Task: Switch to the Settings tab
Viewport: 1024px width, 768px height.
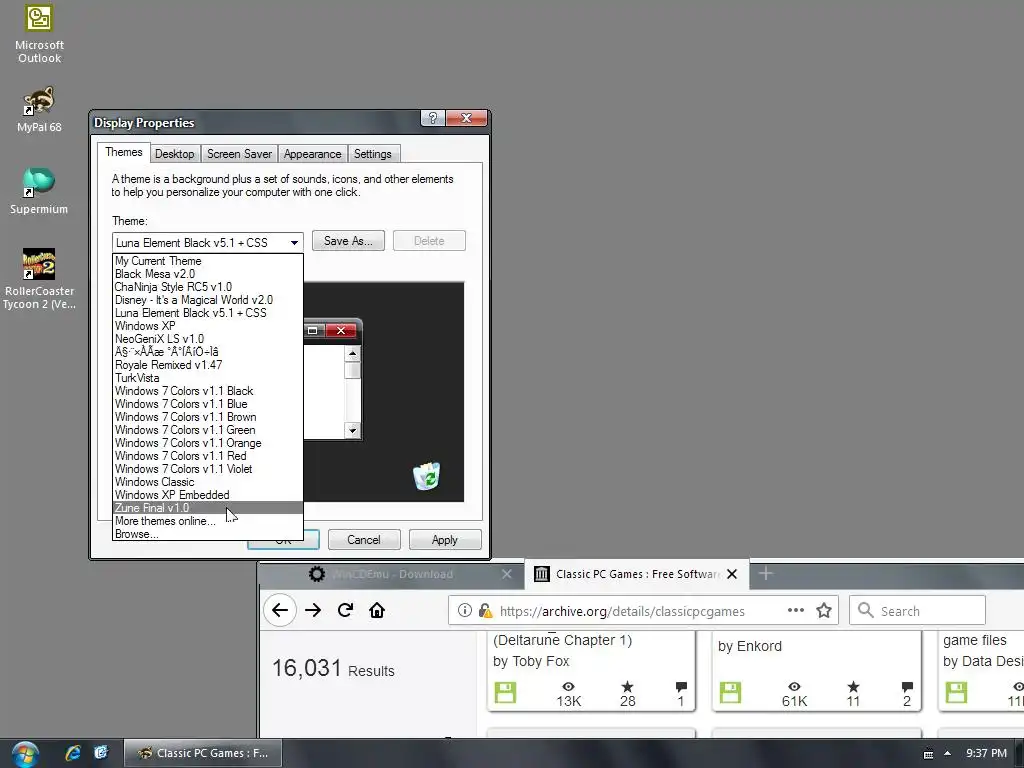Action: pyautogui.click(x=372, y=154)
